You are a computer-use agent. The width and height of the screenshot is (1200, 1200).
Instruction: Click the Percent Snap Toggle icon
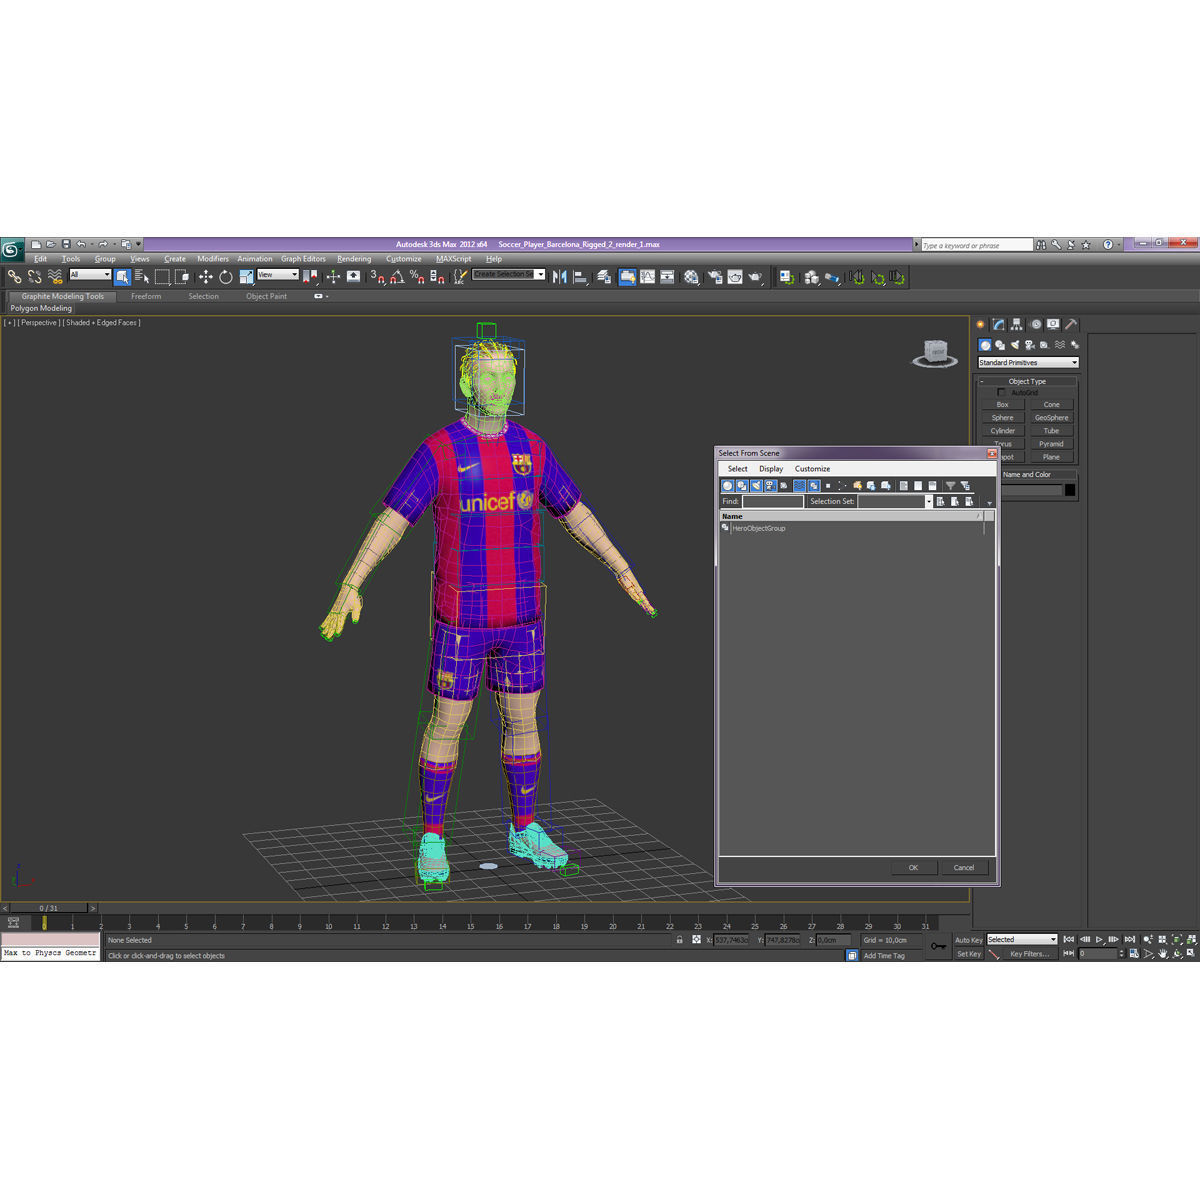click(417, 276)
